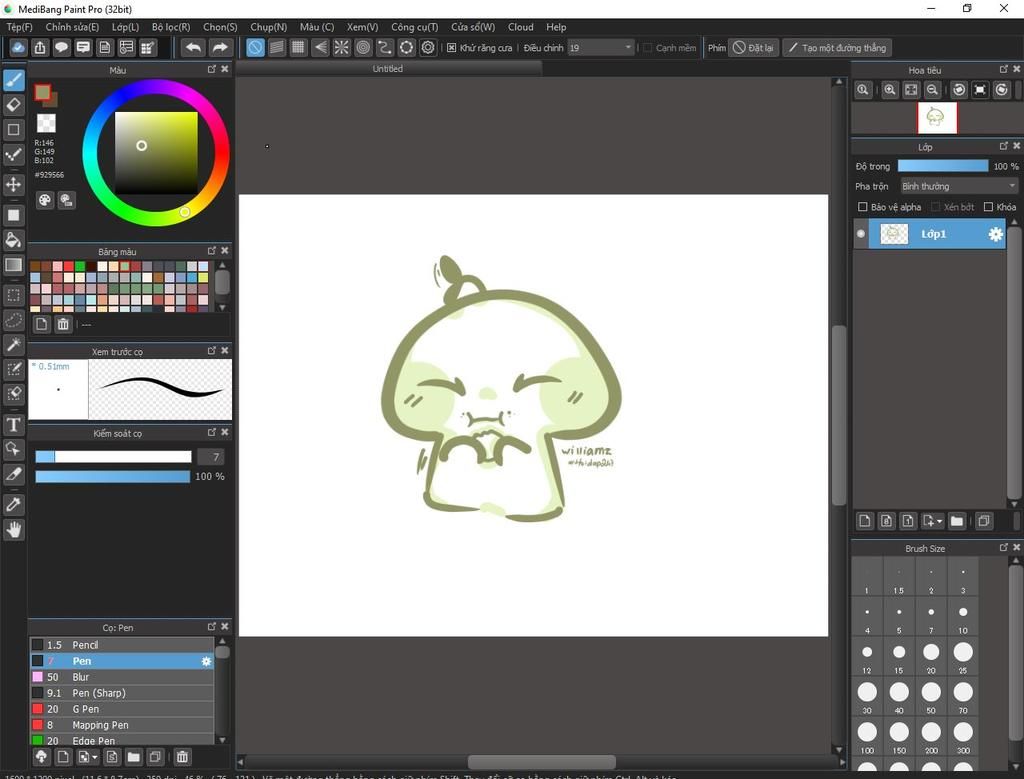The image size is (1024, 779).
Task: Click the Redo arrow in toolbar
Action: point(220,48)
